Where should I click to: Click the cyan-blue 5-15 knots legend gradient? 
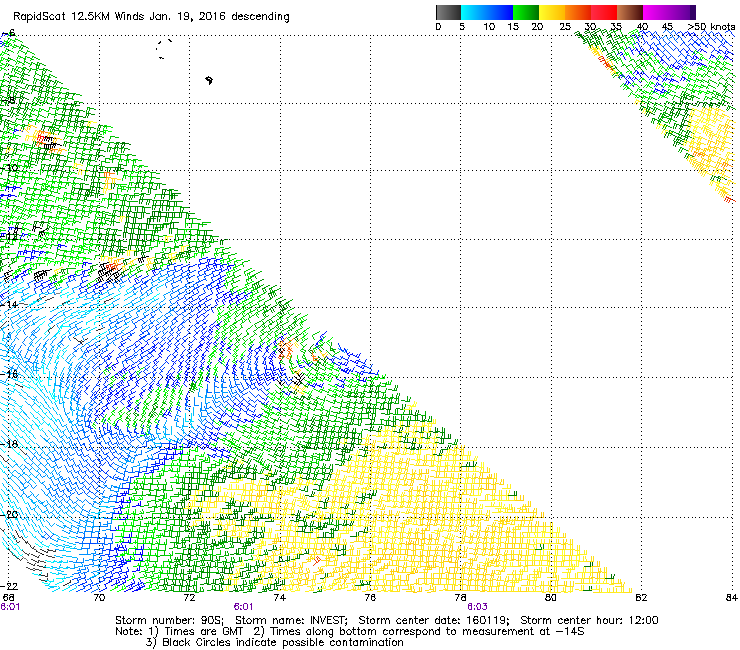[x=487, y=12]
